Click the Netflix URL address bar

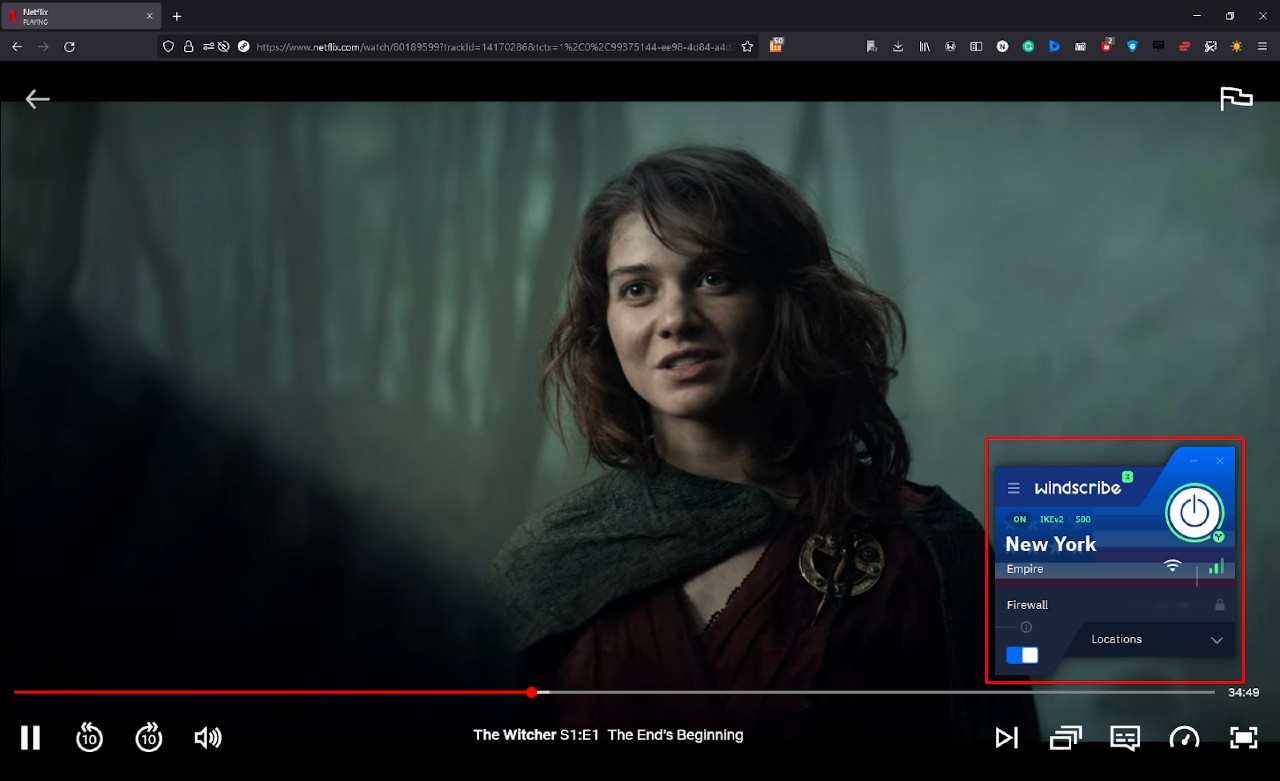(495, 46)
